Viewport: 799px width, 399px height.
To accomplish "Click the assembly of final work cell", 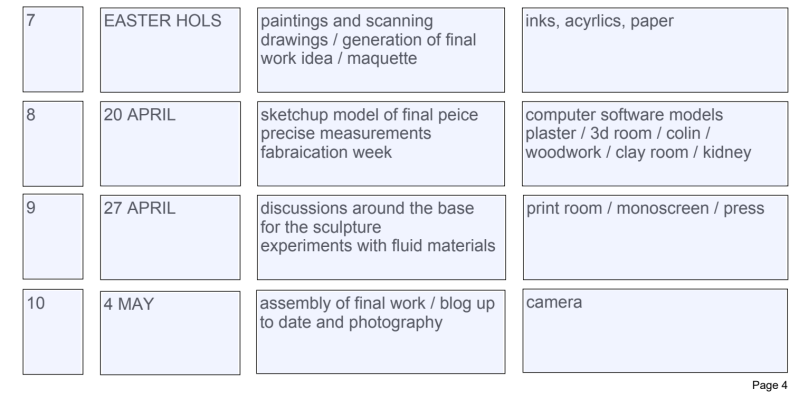I will click(x=381, y=332).
